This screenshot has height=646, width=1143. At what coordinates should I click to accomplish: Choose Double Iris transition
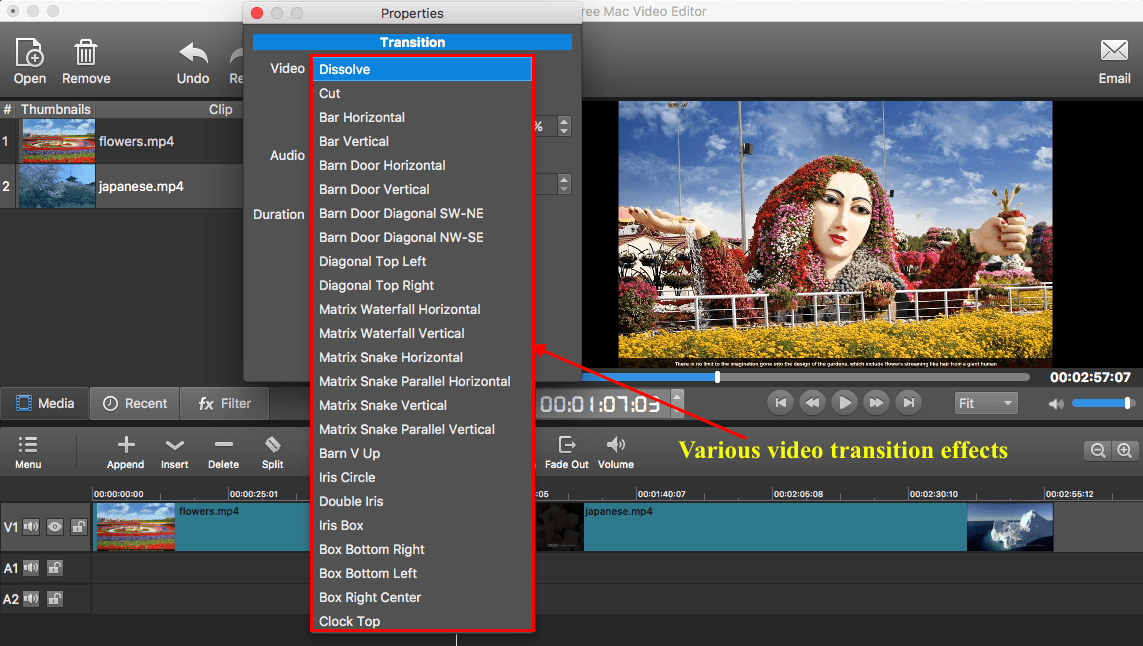coord(422,502)
